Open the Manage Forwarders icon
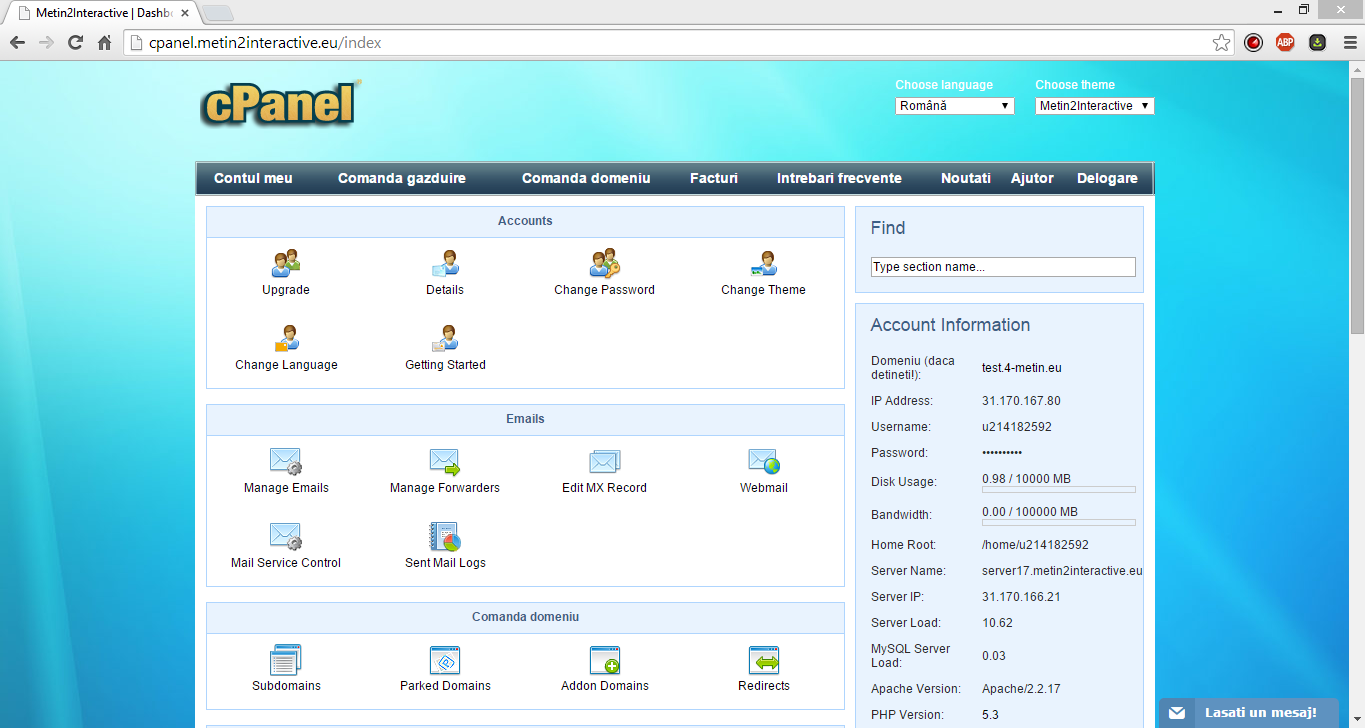This screenshot has width=1365, height=728. point(445,462)
